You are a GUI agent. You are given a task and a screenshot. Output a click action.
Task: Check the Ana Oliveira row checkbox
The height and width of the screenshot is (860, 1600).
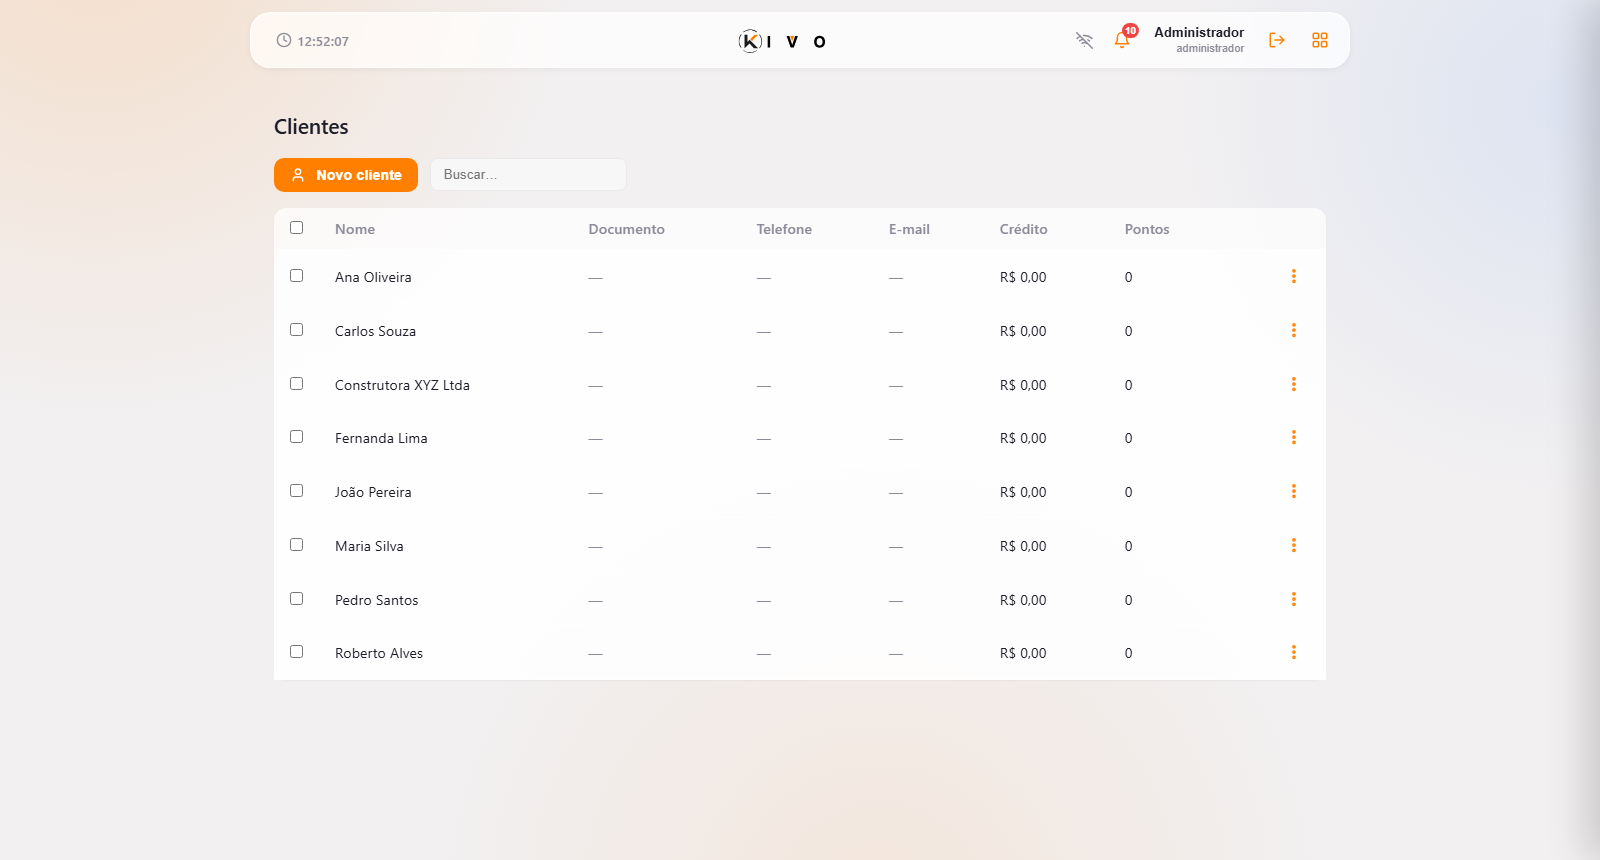click(x=296, y=275)
